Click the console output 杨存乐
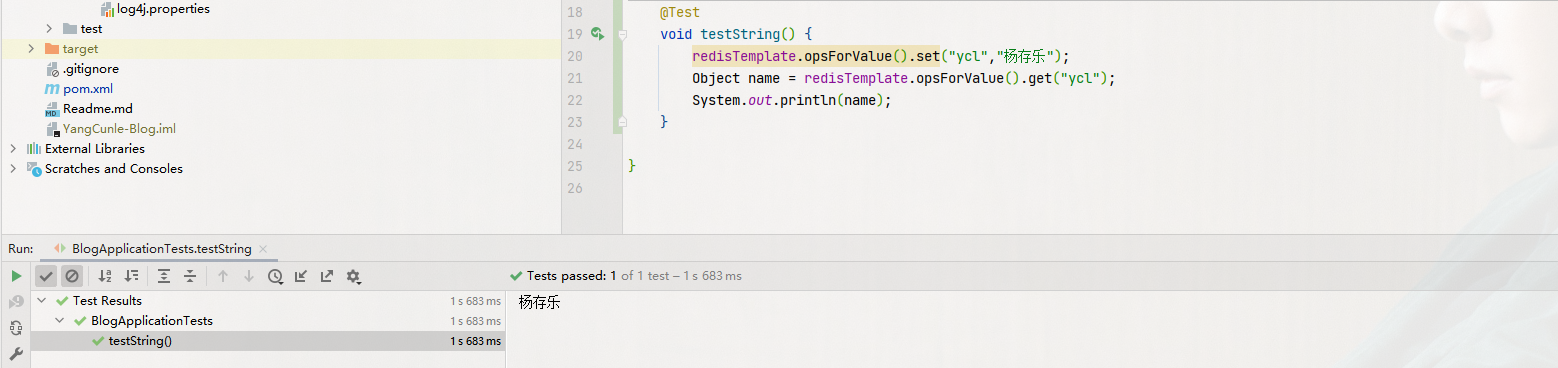This screenshot has width=1558, height=368. [x=540, y=302]
